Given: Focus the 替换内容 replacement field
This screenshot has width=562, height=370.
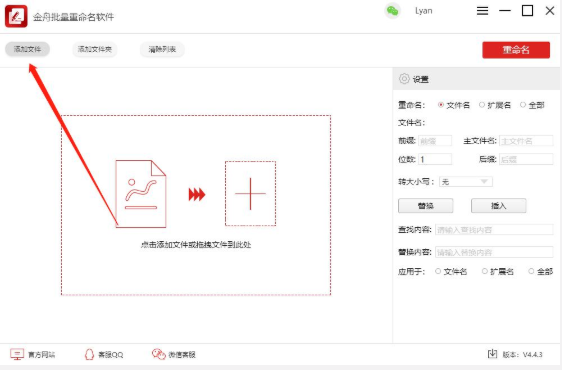Looking at the screenshot, I should [x=494, y=252].
